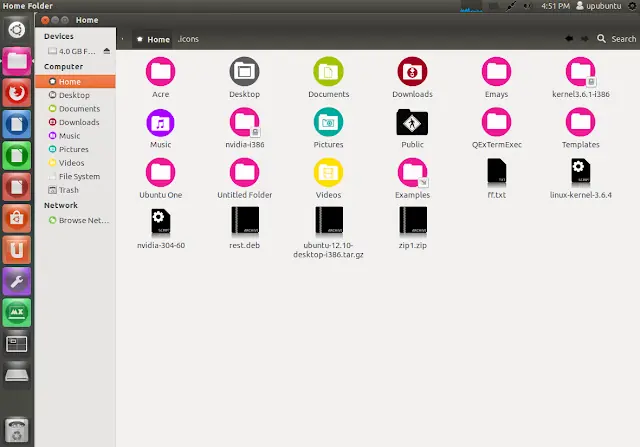The image size is (640, 447).
Task: Select Music in the sidebar
Action: [75, 136]
